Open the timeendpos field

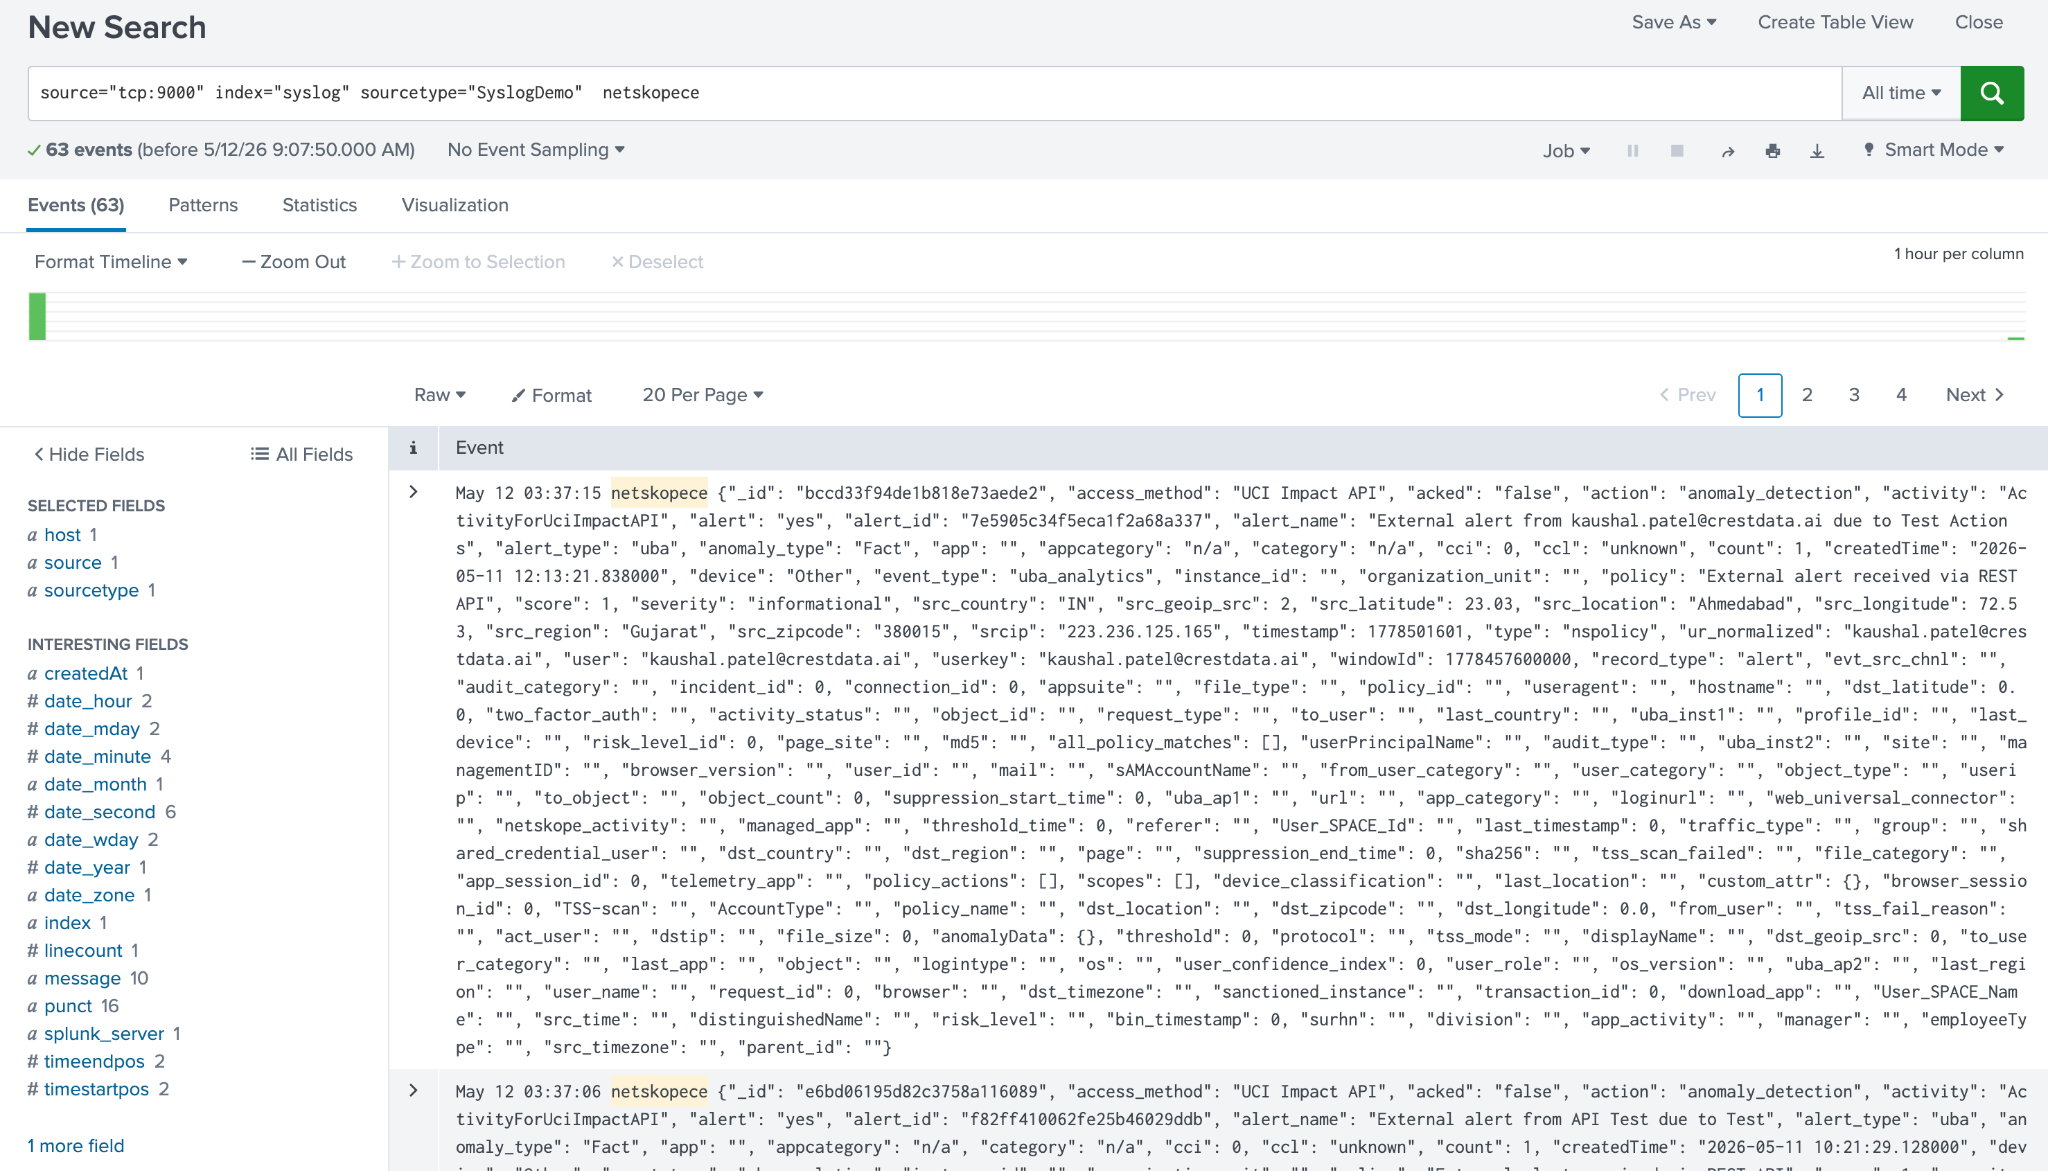click(x=94, y=1062)
